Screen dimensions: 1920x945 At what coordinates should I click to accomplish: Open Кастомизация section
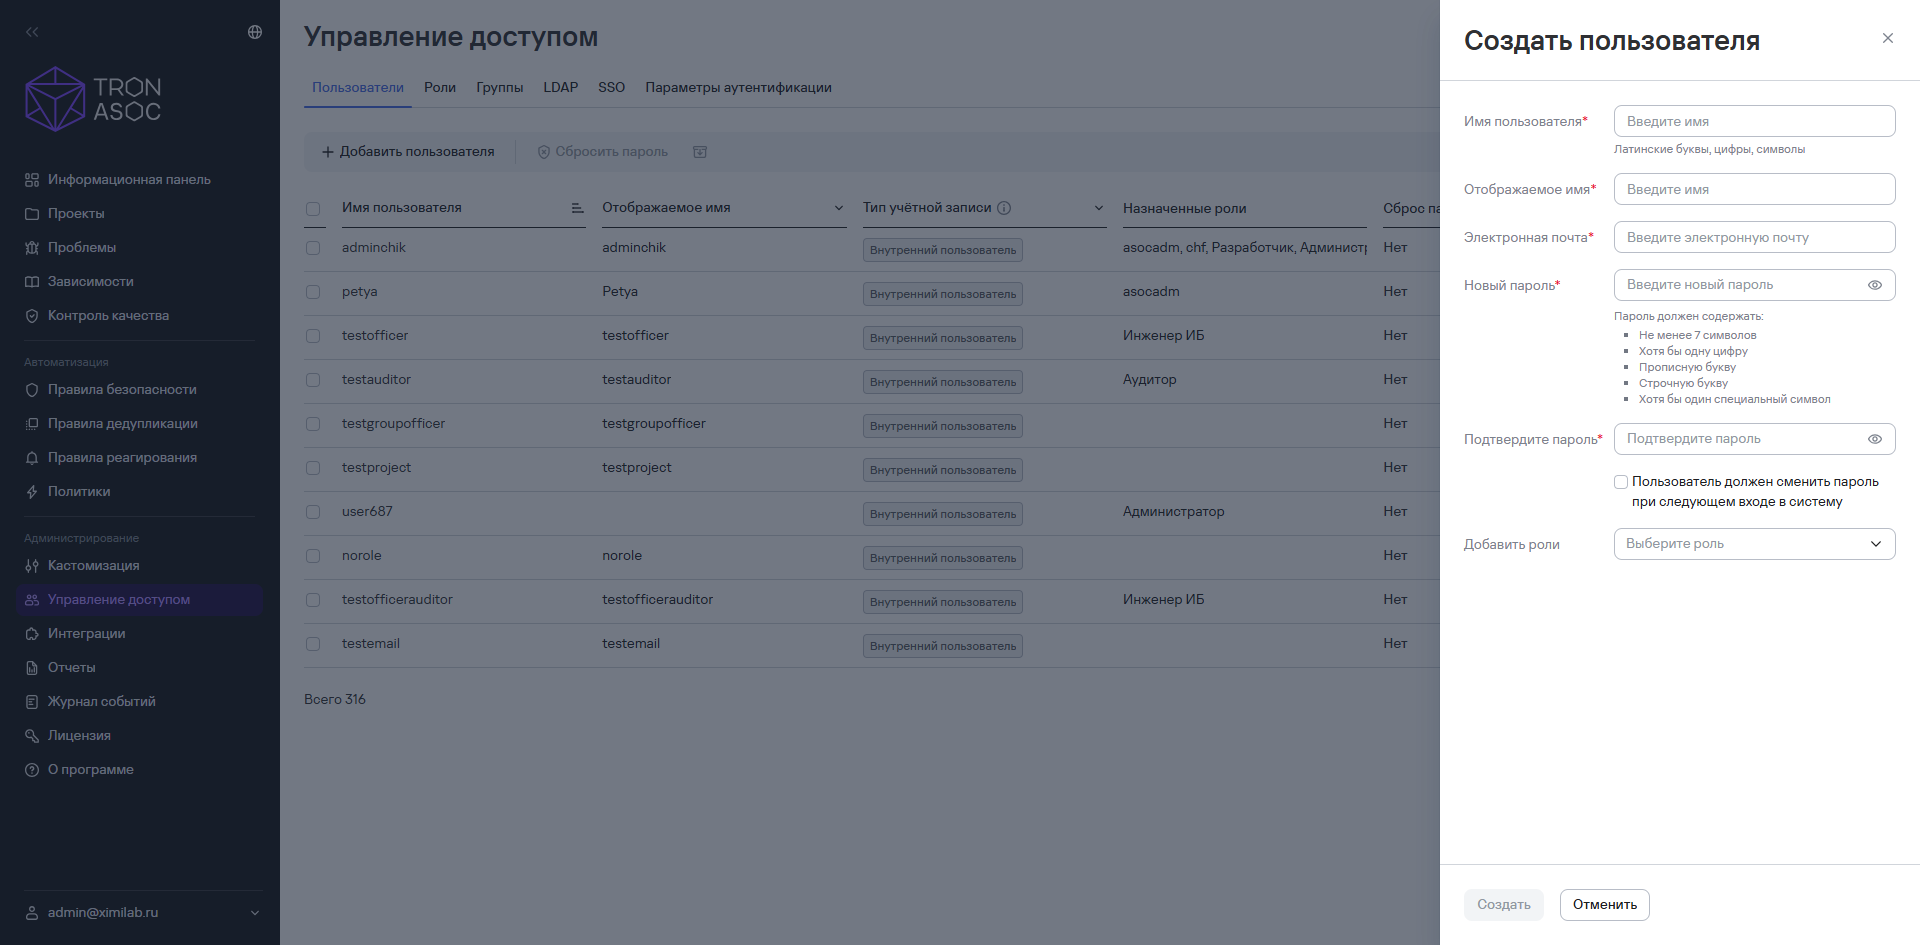coord(94,566)
